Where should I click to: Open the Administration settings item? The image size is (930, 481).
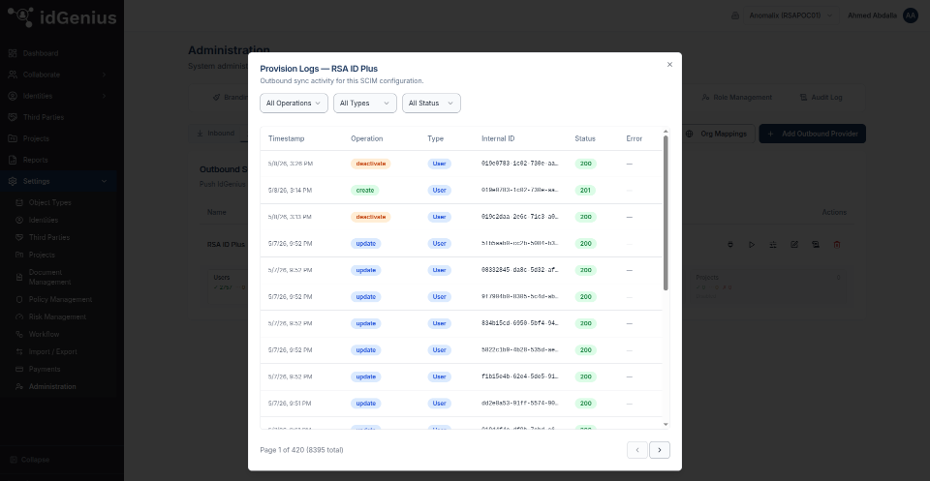(x=52, y=387)
